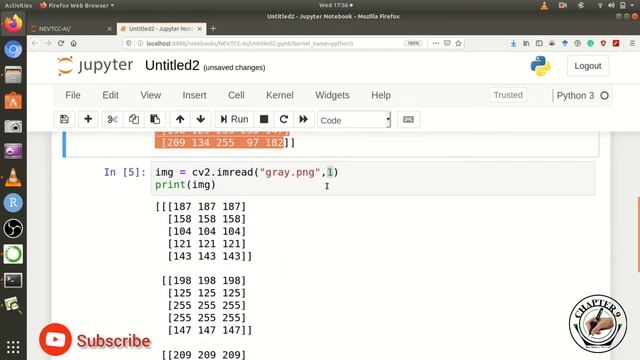Screen dimensions: 640x360
Task: Bookmark this page with star icon
Action: (x=458, y=43)
